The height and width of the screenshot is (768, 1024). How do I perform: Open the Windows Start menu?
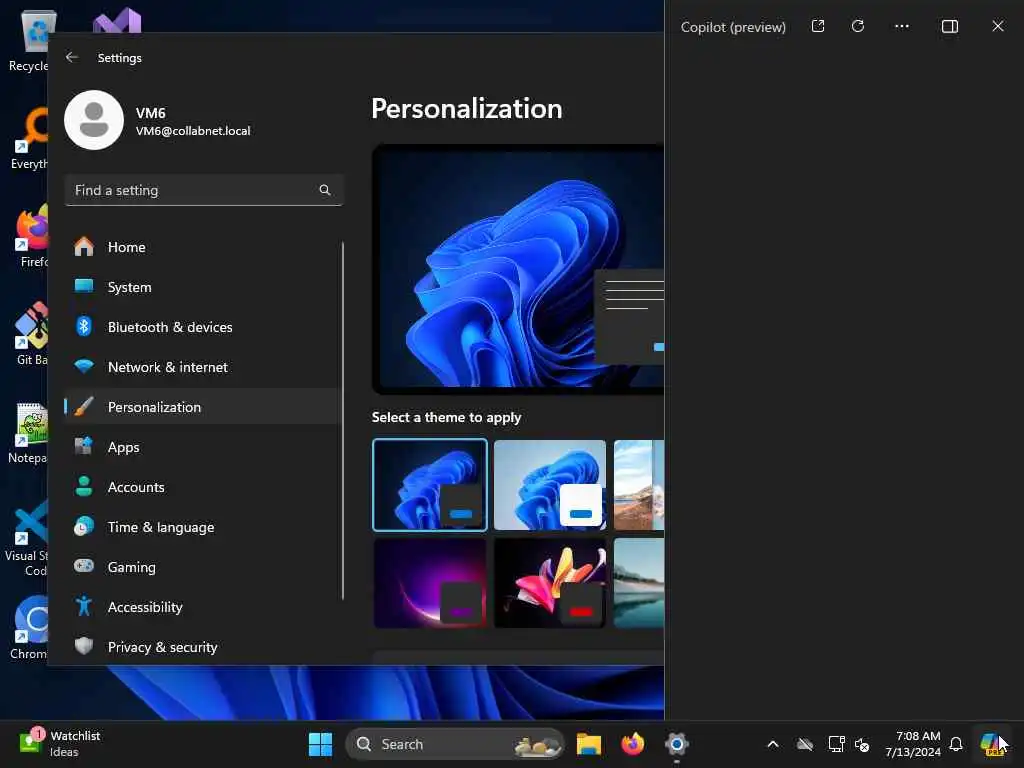320,744
